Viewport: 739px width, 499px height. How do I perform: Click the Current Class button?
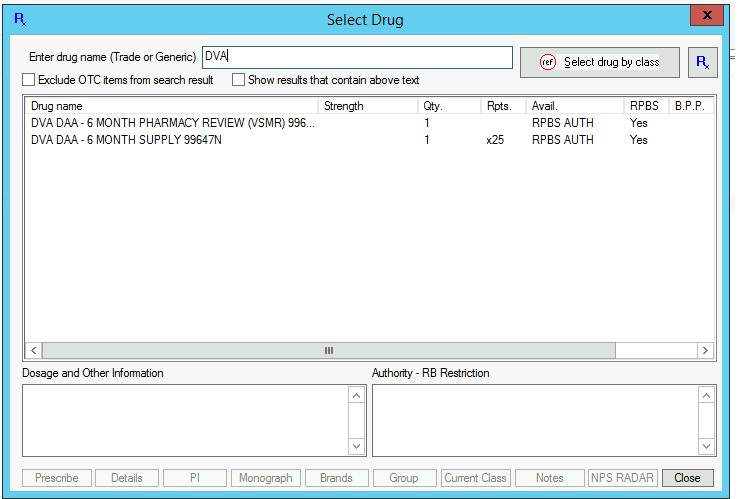click(476, 478)
